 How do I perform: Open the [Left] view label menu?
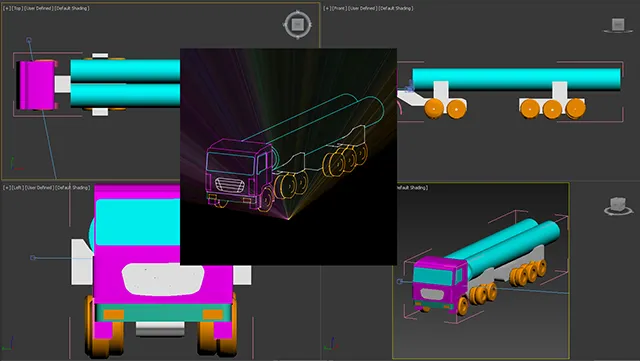click(18, 187)
